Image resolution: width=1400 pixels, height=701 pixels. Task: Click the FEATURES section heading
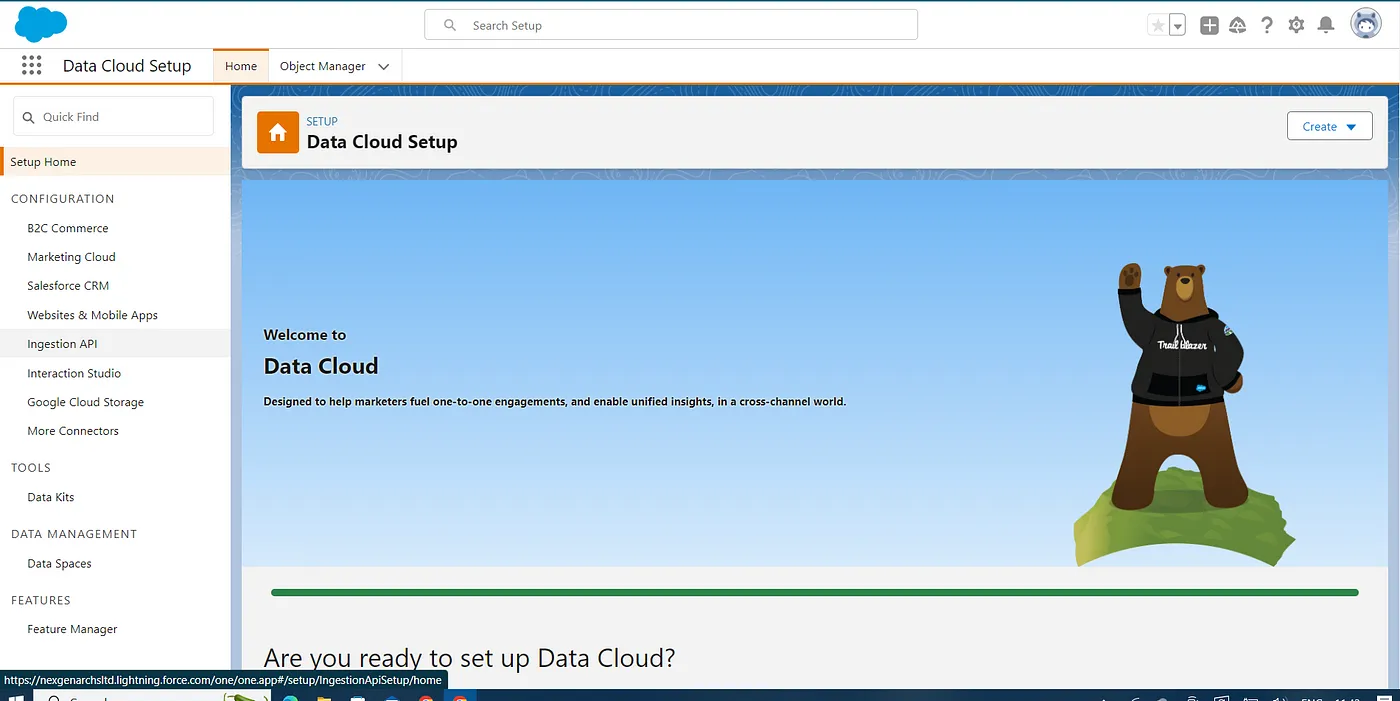(41, 601)
